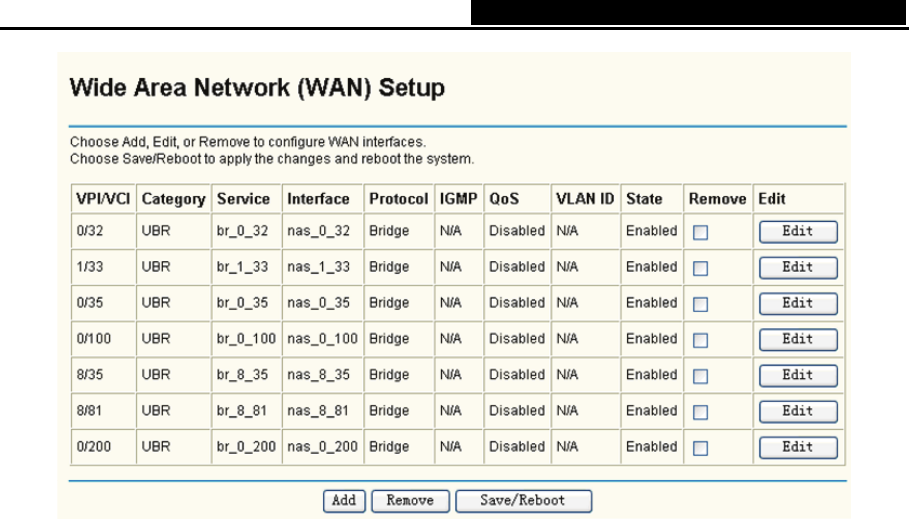Image resolution: width=909 pixels, height=519 pixels.
Task: Check Remove box for 1/33 row
Action: [700, 268]
